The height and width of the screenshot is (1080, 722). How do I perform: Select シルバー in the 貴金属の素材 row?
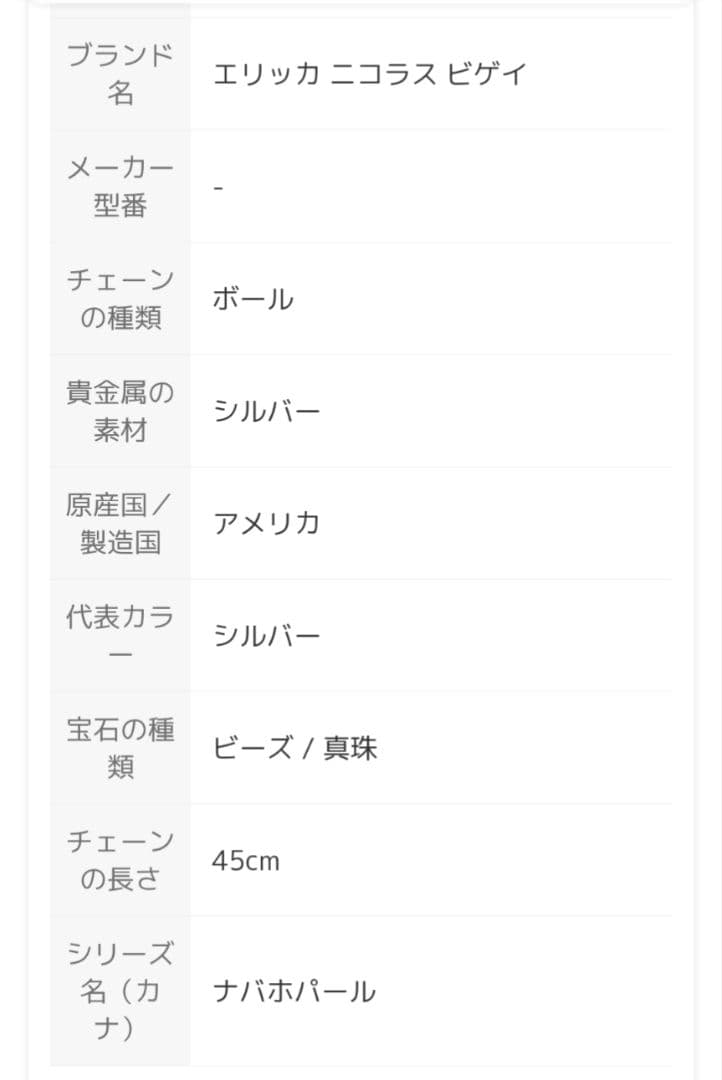[266, 411]
